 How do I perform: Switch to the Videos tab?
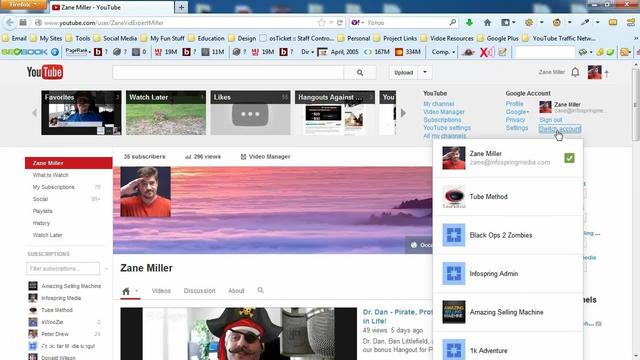161,291
